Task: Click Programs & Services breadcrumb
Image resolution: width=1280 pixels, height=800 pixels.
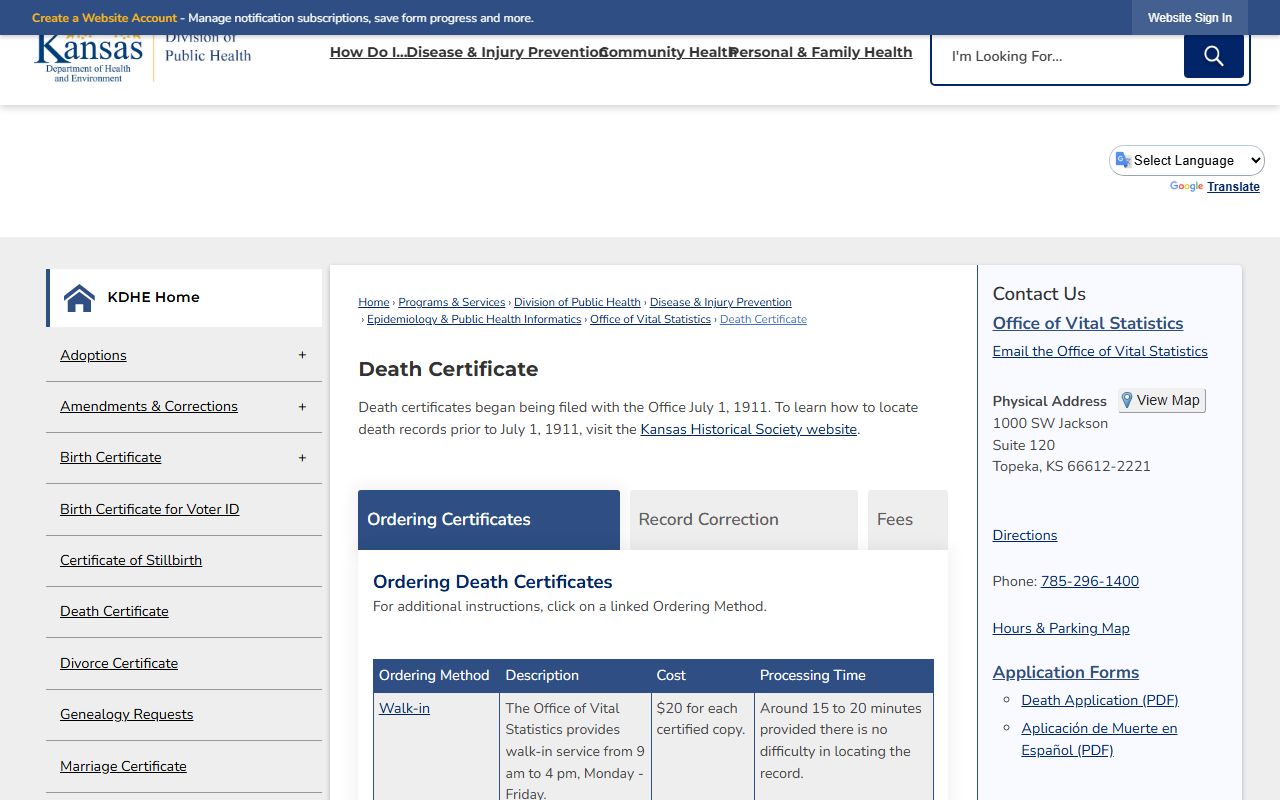Action: (x=452, y=302)
